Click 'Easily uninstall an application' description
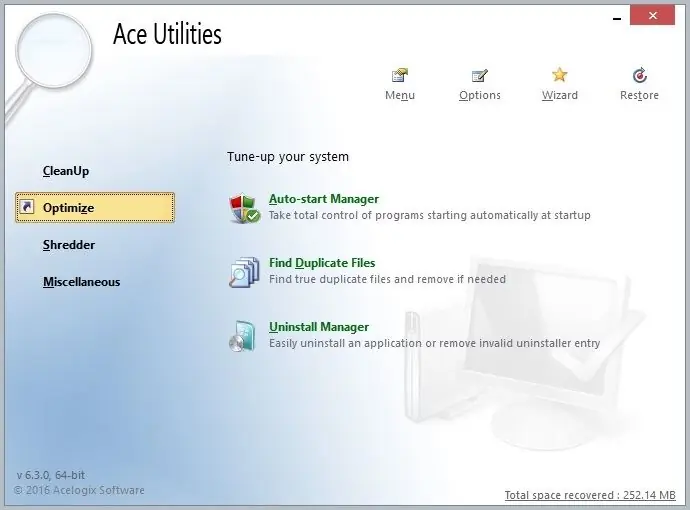The height and width of the screenshot is (510, 690). point(434,343)
